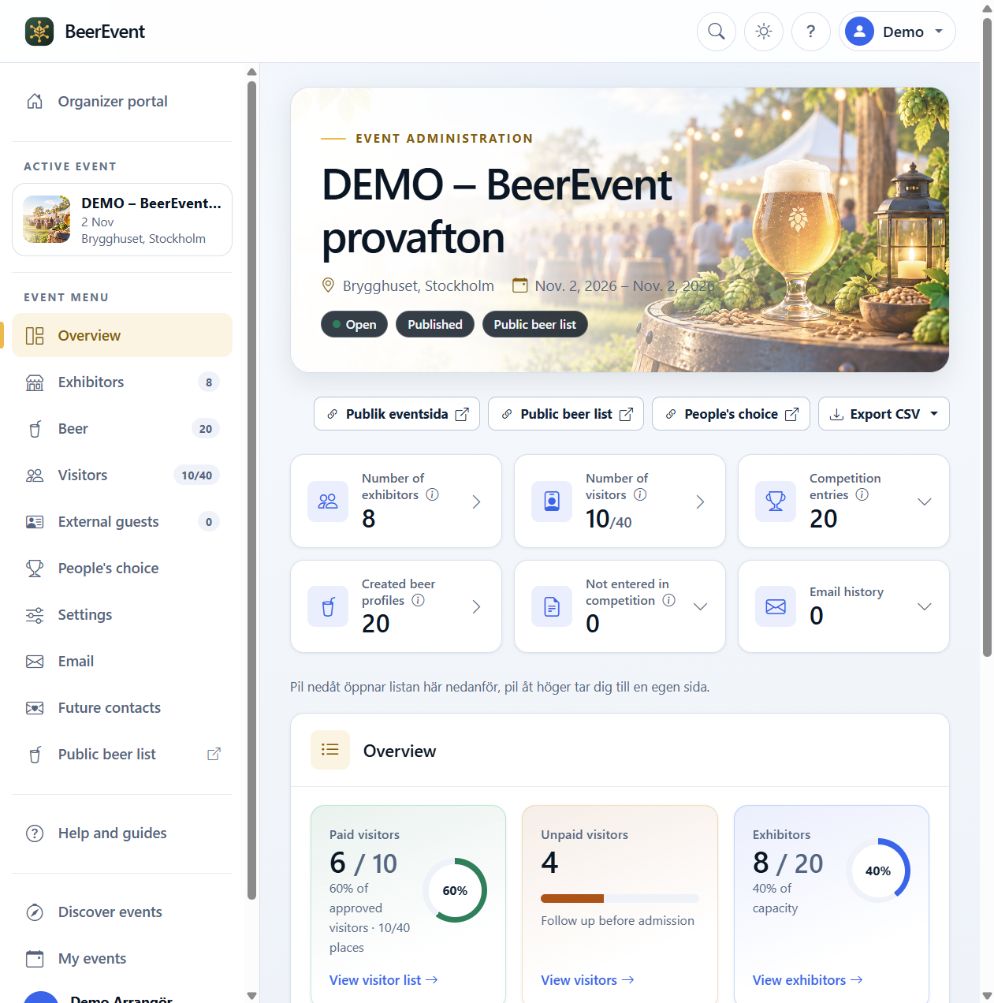
Task: Open the Demo user account dropdown
Action: [897, 31]
